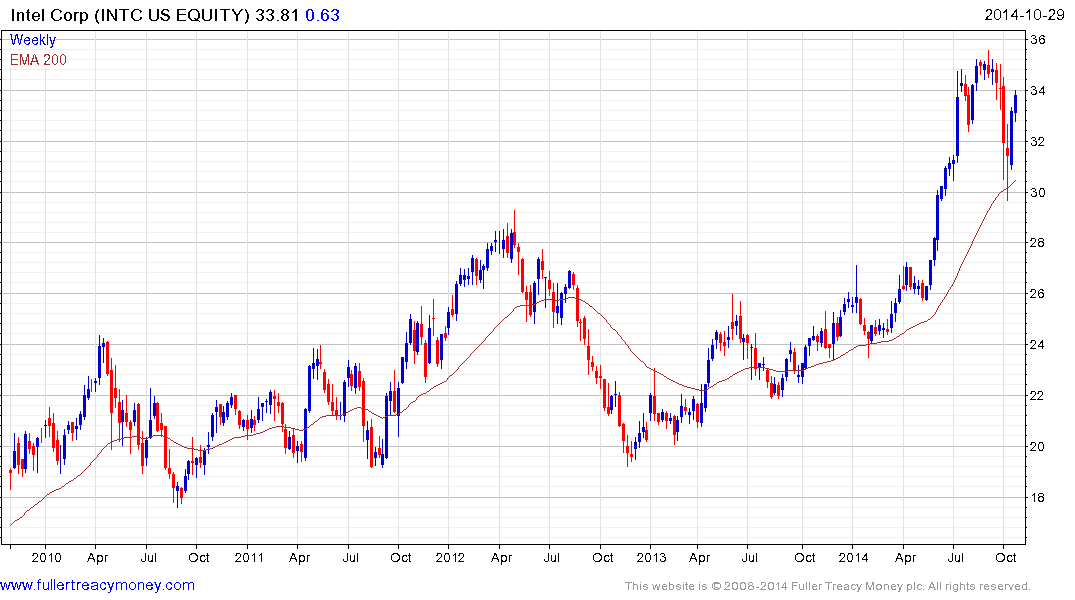Click the 'Apr' label after 2011
This screenshot has width=1075, height=600.
click(x=300, y=558)
